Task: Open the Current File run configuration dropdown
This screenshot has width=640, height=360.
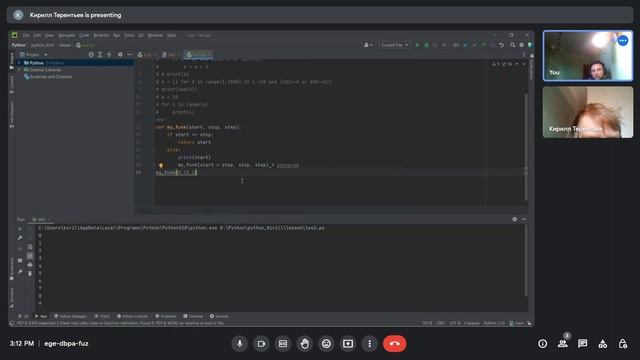Action: 394,45
